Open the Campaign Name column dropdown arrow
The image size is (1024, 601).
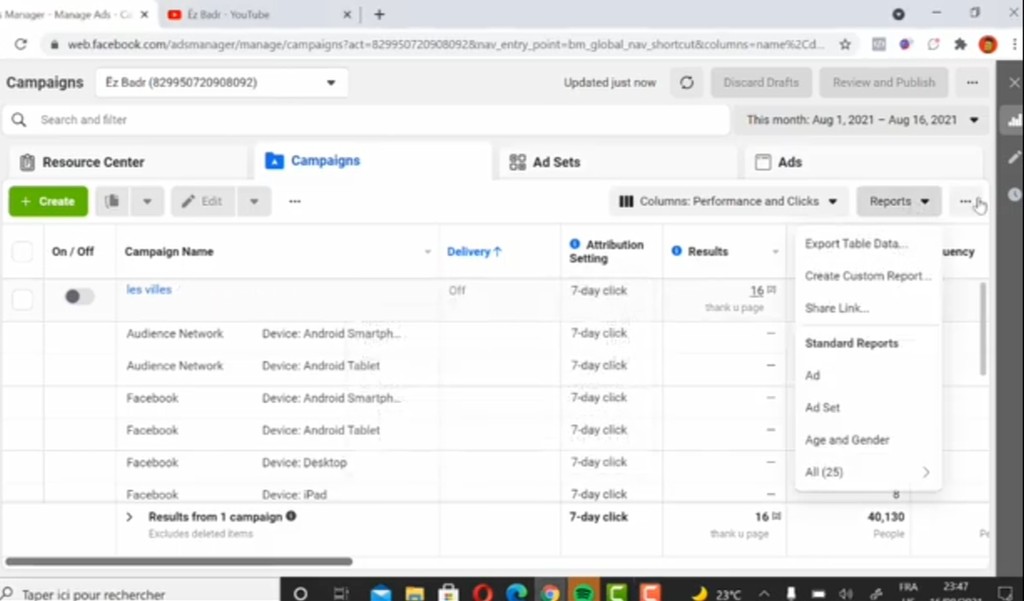point(428,252)
